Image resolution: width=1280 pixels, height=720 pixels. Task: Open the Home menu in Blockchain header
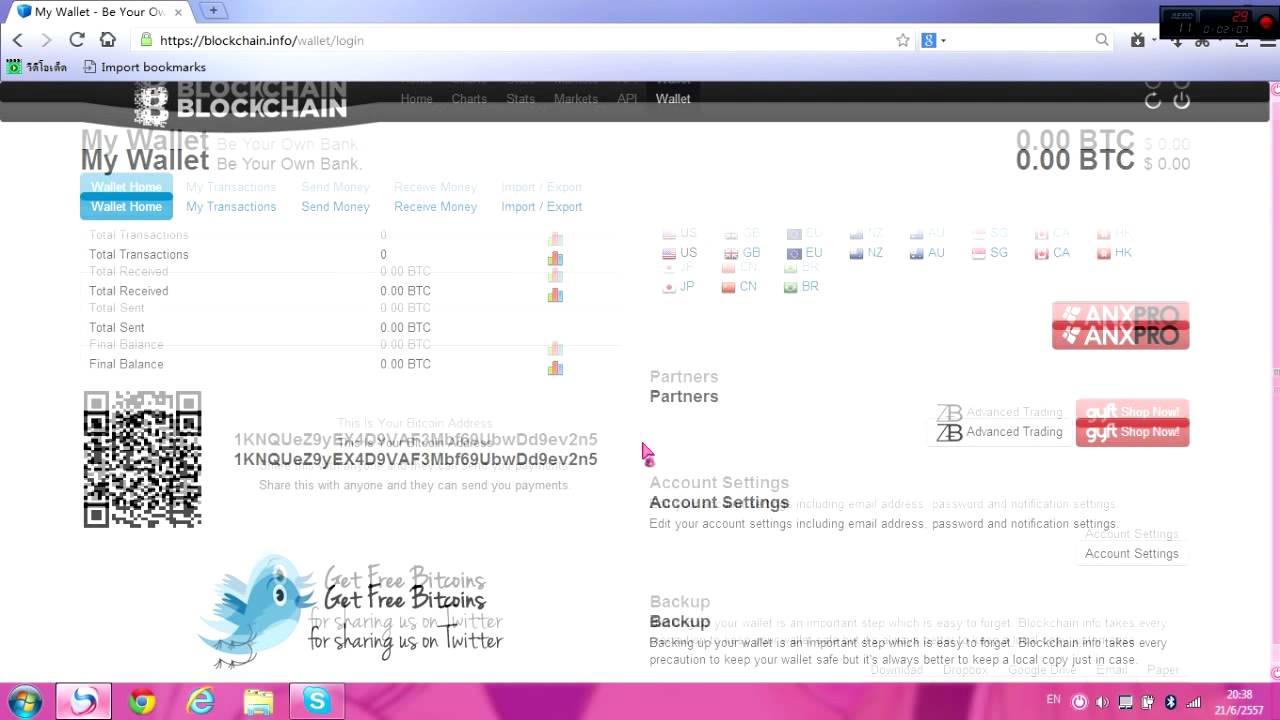click(x=416, y=99)
